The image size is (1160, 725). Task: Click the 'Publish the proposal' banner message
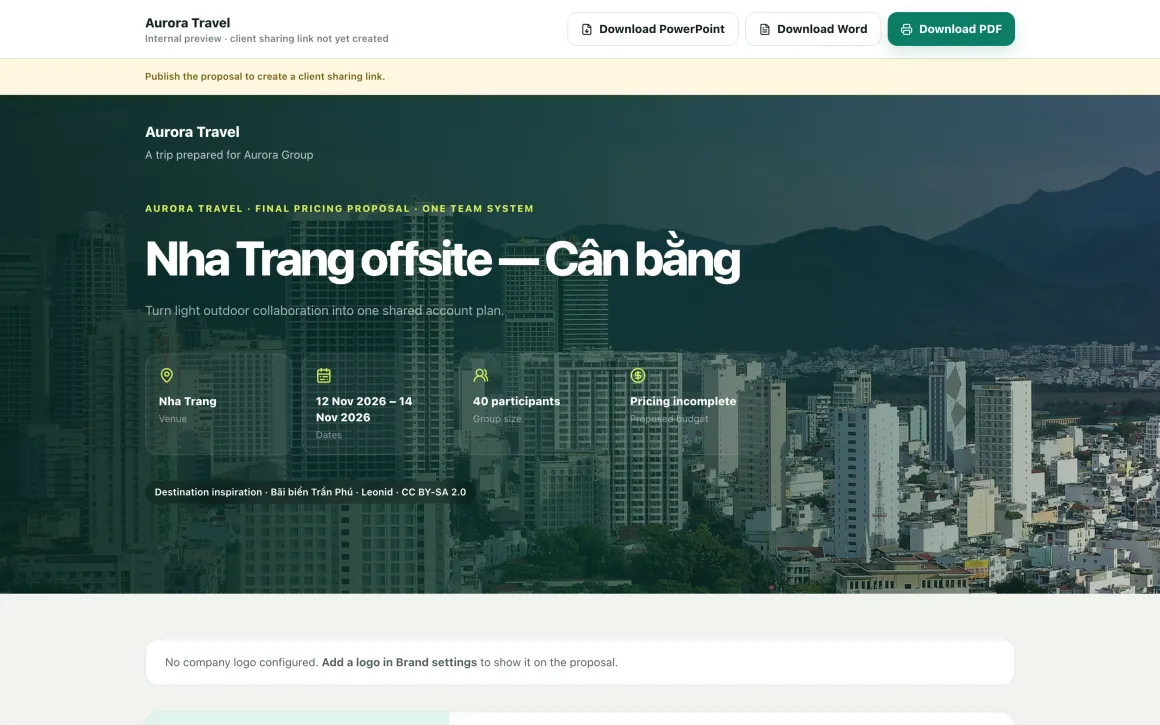pos(265,76)
